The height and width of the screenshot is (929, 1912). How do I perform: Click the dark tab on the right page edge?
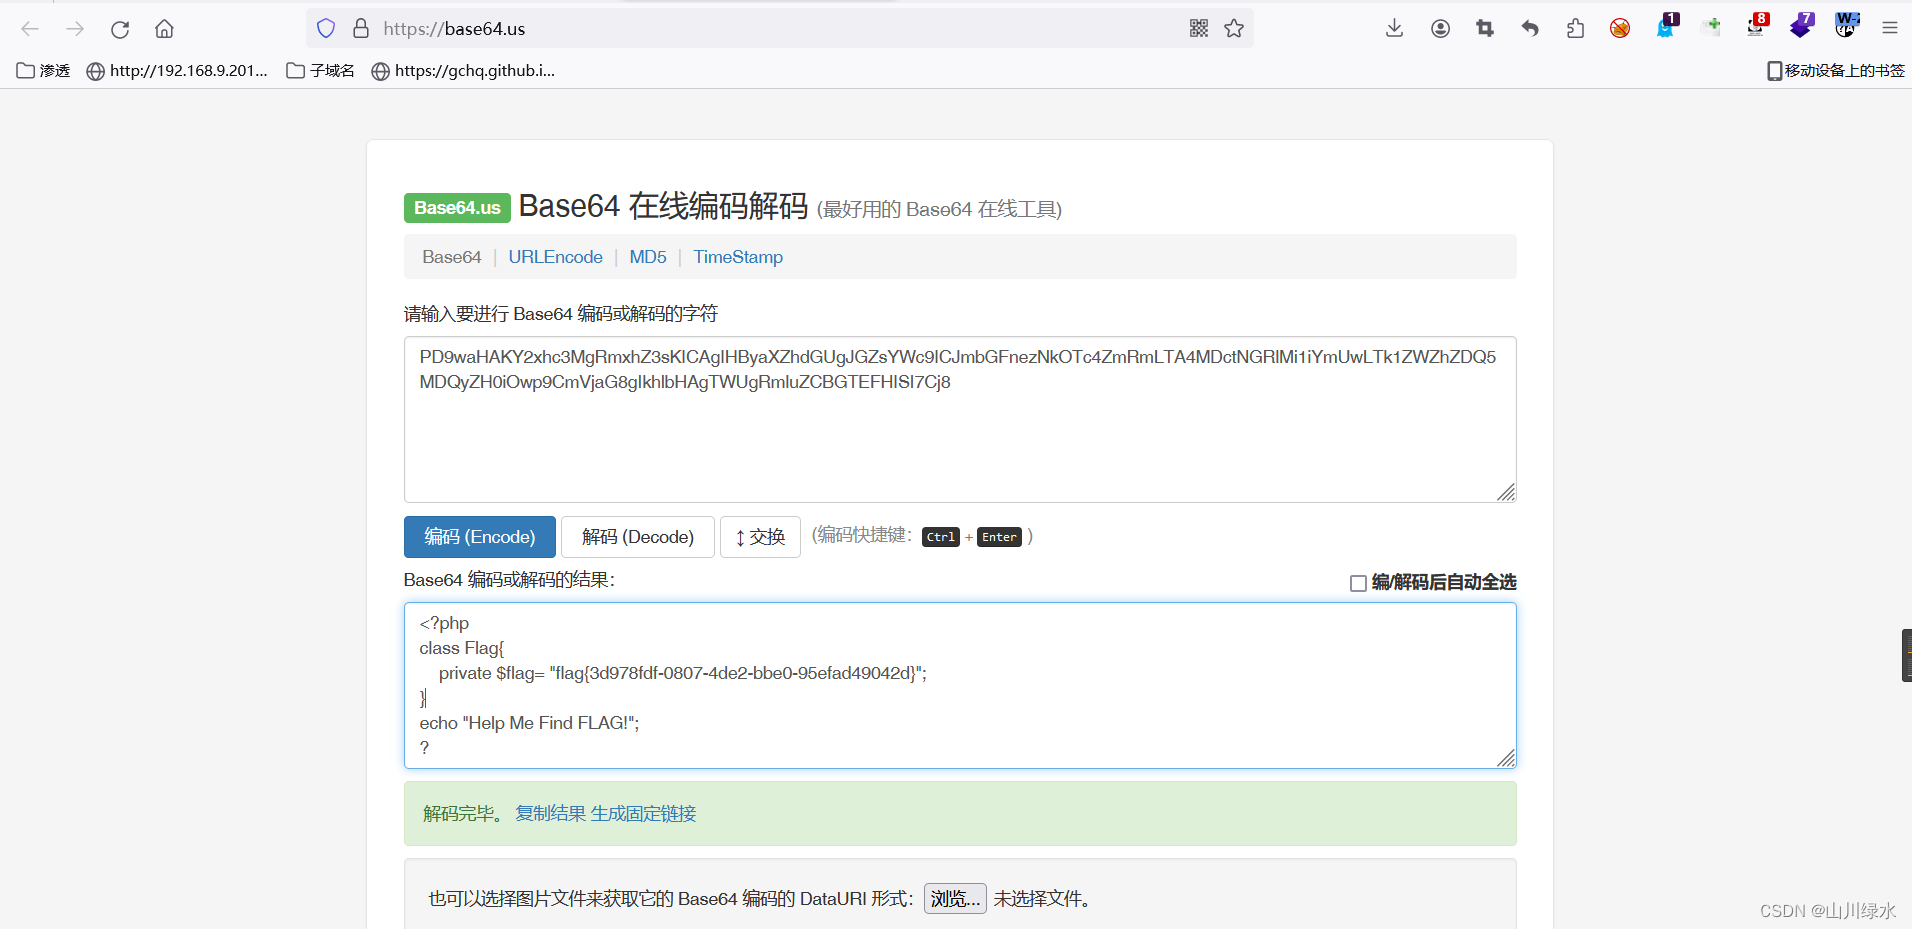[x=1906, y=656]
